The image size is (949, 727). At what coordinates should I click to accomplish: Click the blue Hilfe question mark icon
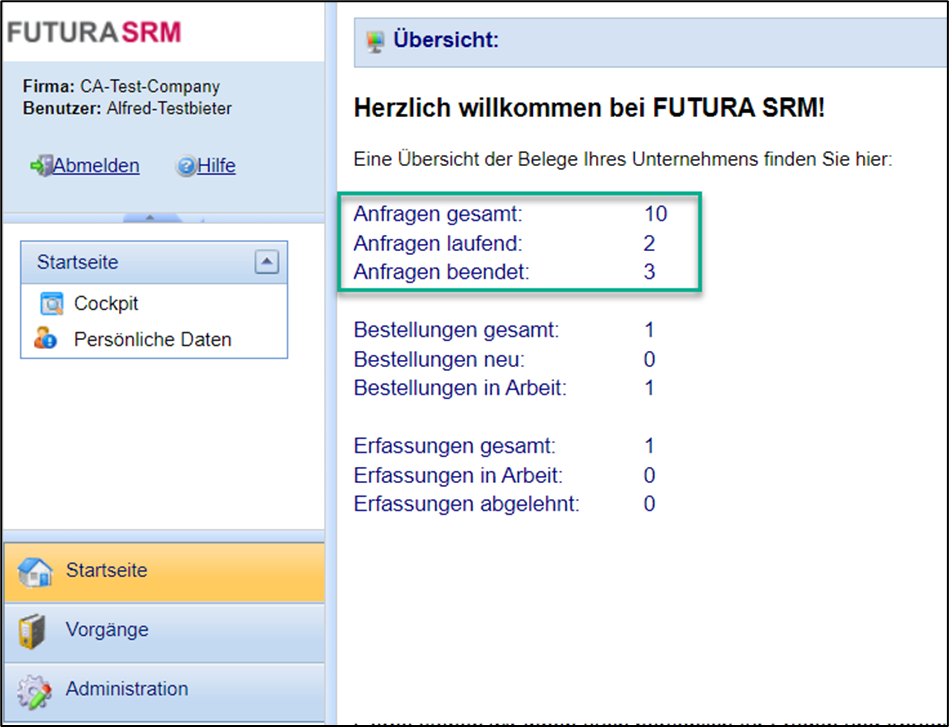click(x=185, y=167)
